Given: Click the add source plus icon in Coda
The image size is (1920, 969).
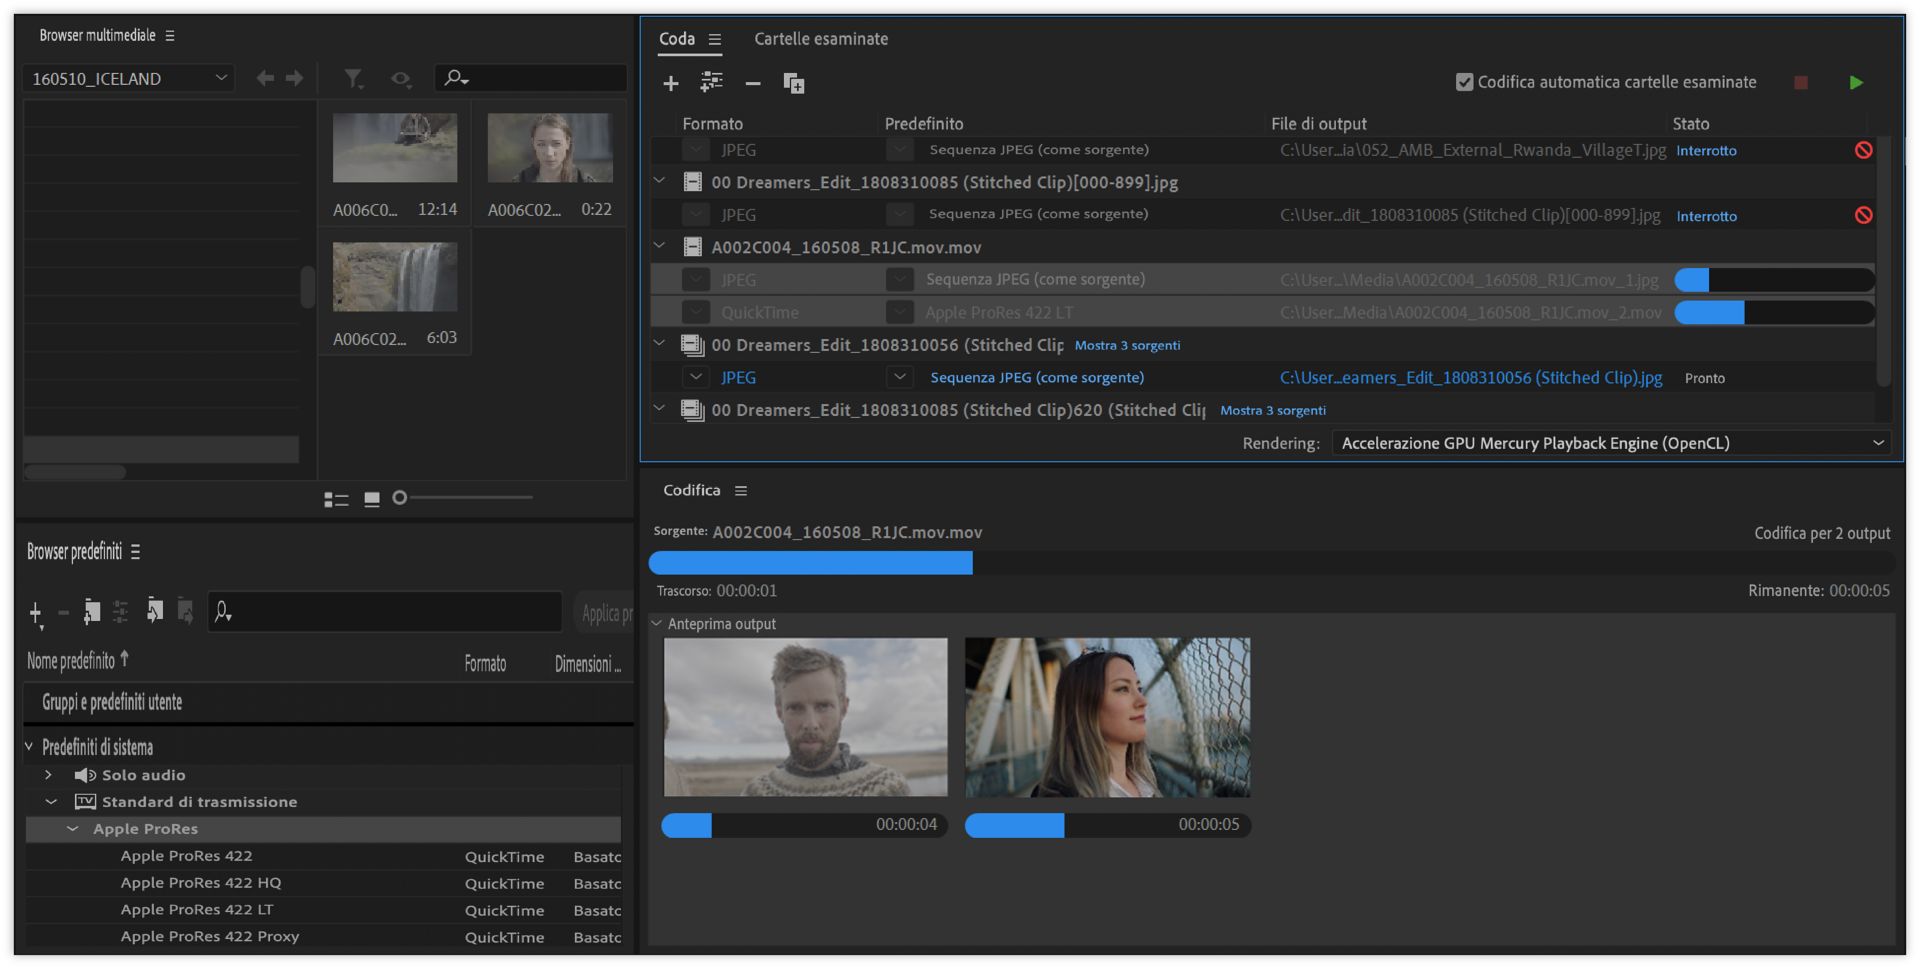Looking at the screenshot, I should [x=670, y=83].
